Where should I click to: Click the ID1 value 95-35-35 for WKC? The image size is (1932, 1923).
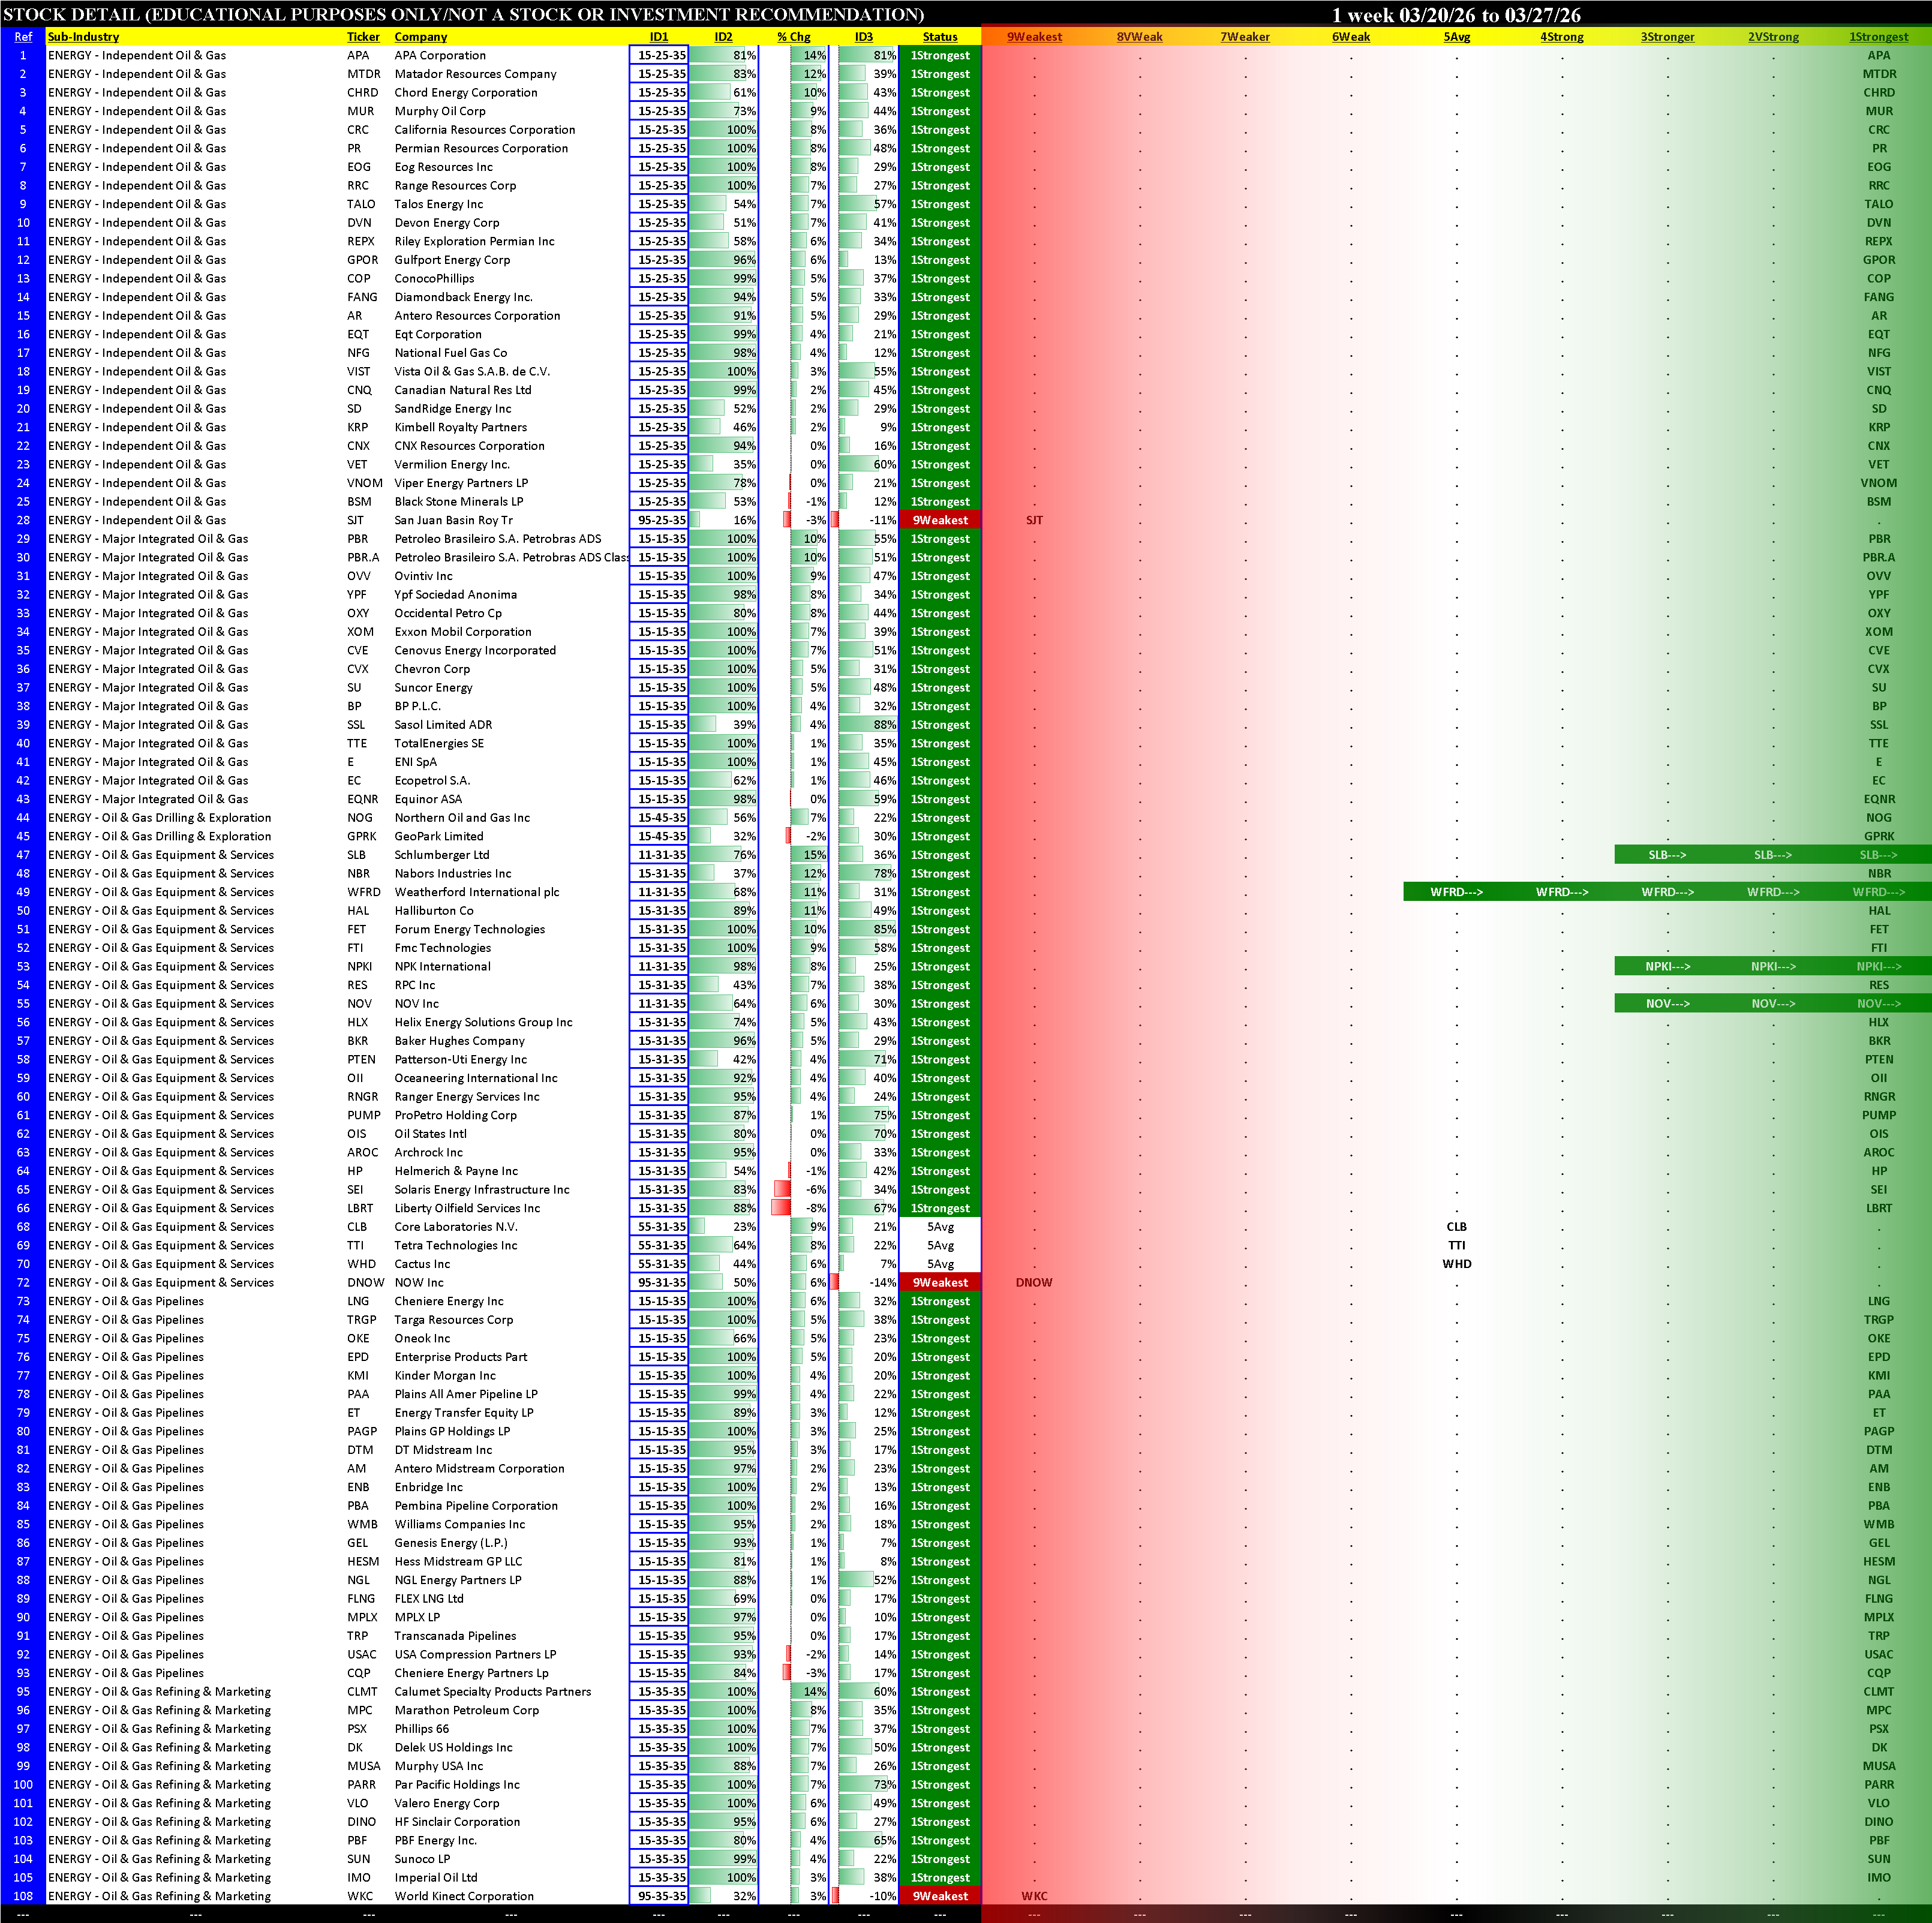tap(660, 1896)
